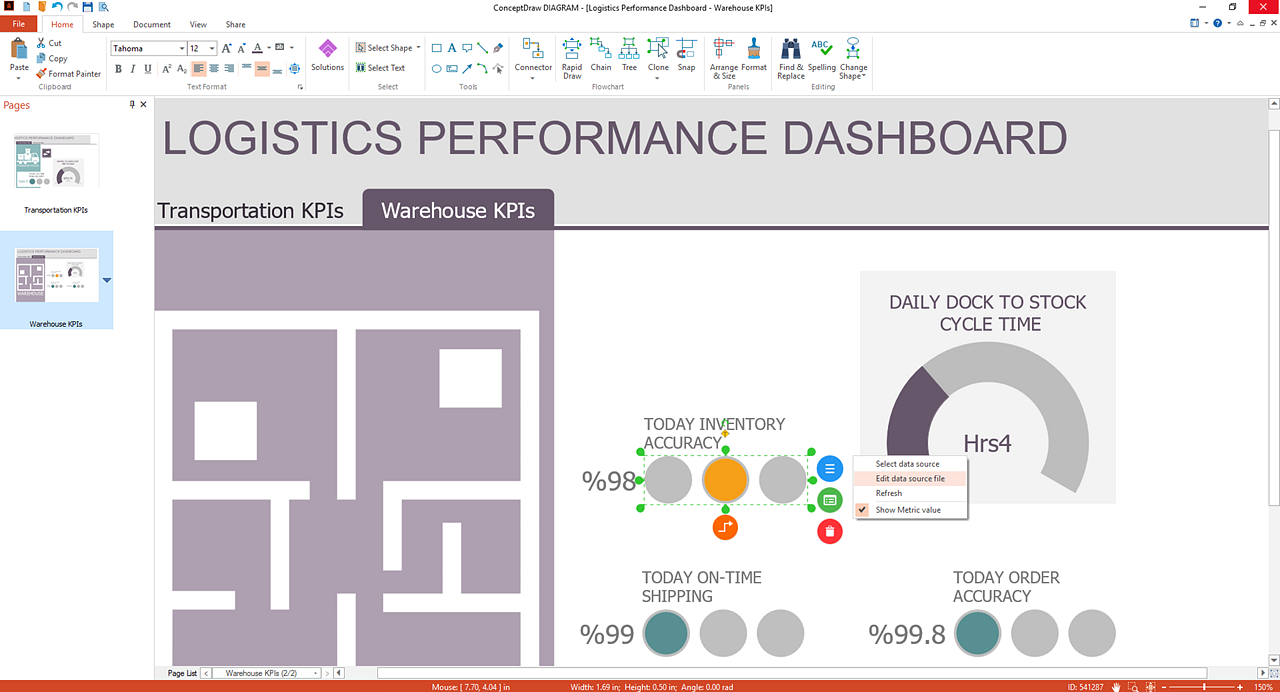1280x692 pixels.
Task: Set text alignment to center
Action: 214,69
